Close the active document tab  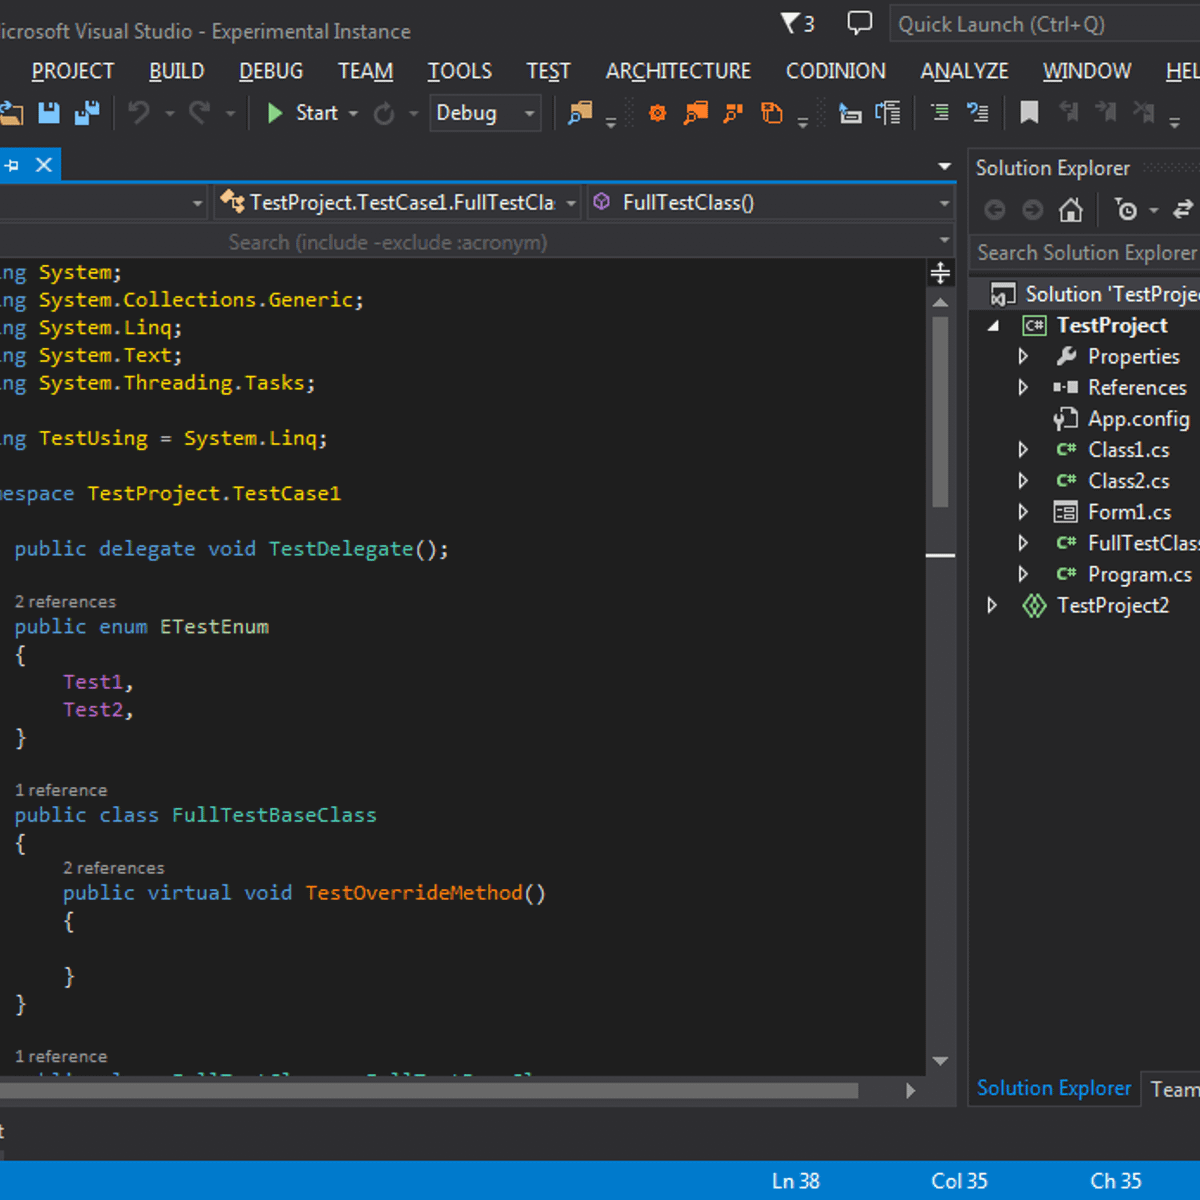coord(44,165)
